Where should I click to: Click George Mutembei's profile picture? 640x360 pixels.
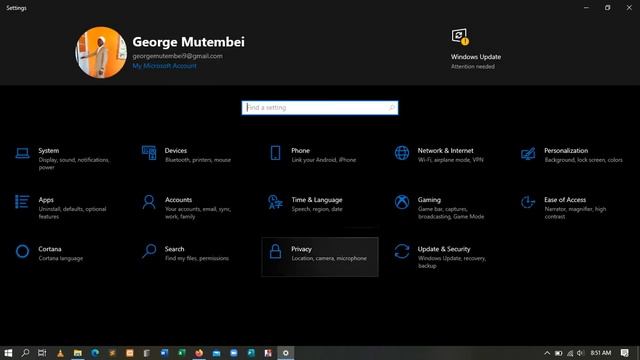click(x=101, y=53)
